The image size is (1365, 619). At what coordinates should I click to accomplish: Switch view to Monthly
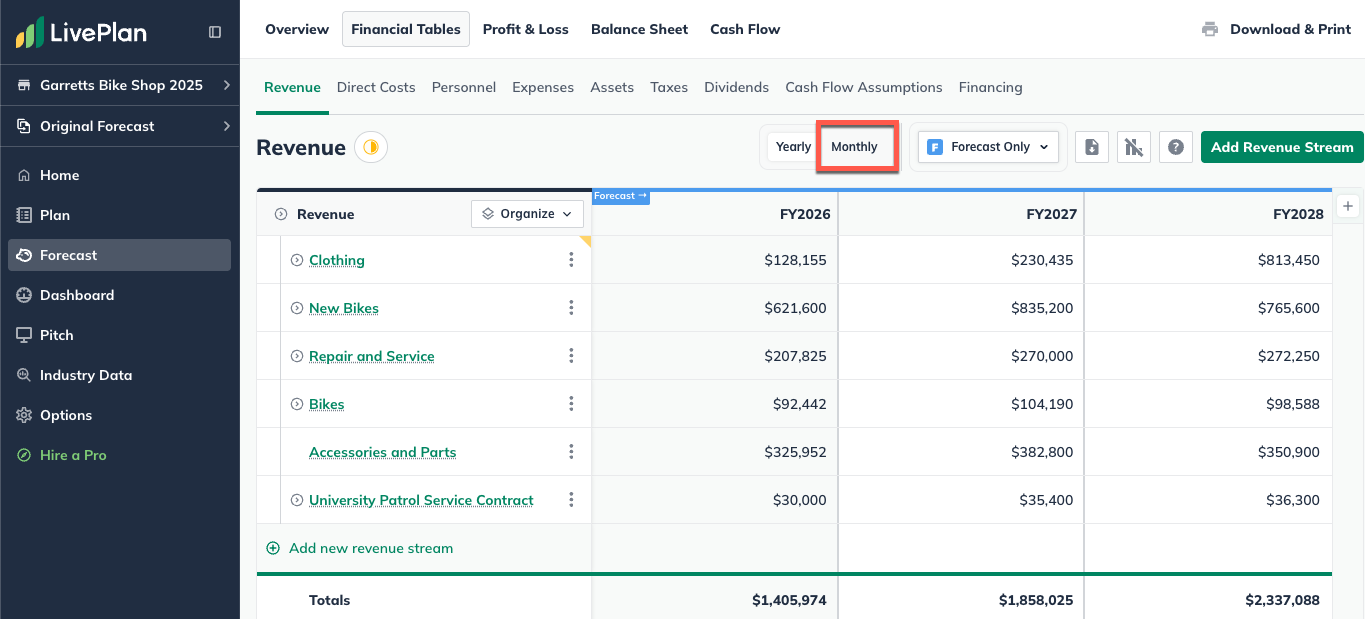click(x=855, y=147)
